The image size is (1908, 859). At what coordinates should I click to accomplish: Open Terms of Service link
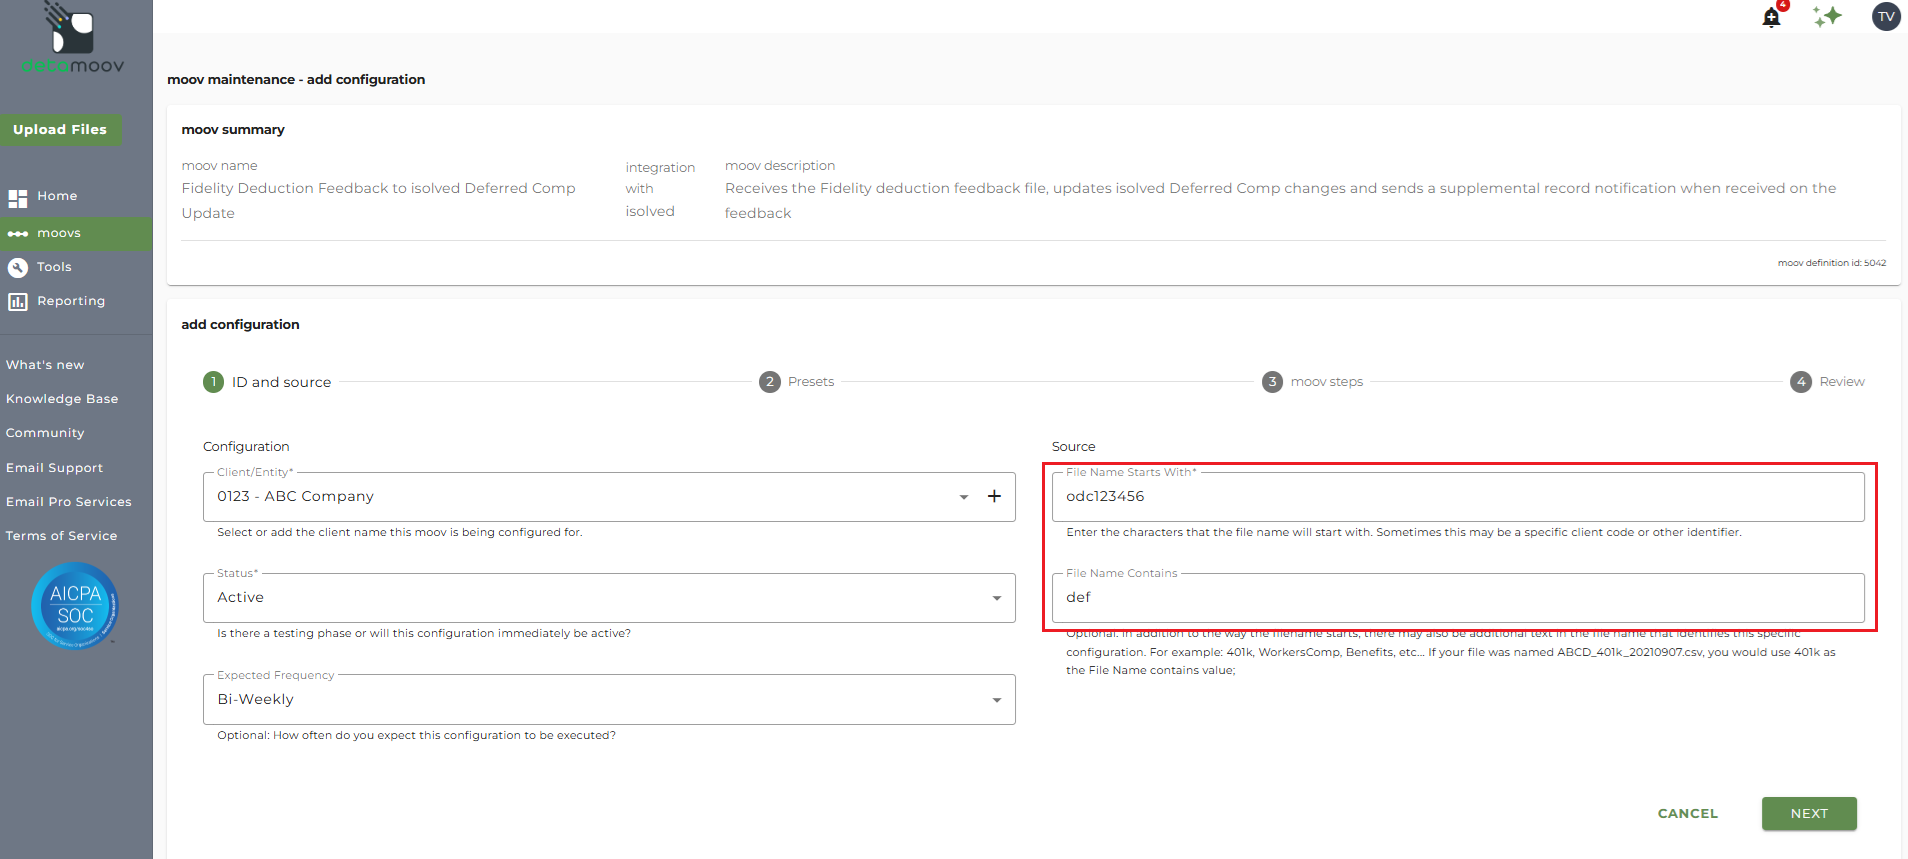tap(61, 536)
